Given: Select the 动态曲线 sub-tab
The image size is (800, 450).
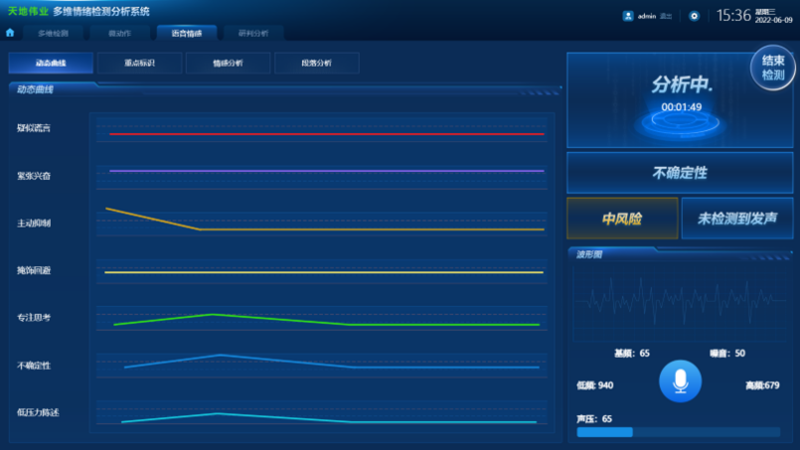Looking at the screenshot, I should [51, 63].
